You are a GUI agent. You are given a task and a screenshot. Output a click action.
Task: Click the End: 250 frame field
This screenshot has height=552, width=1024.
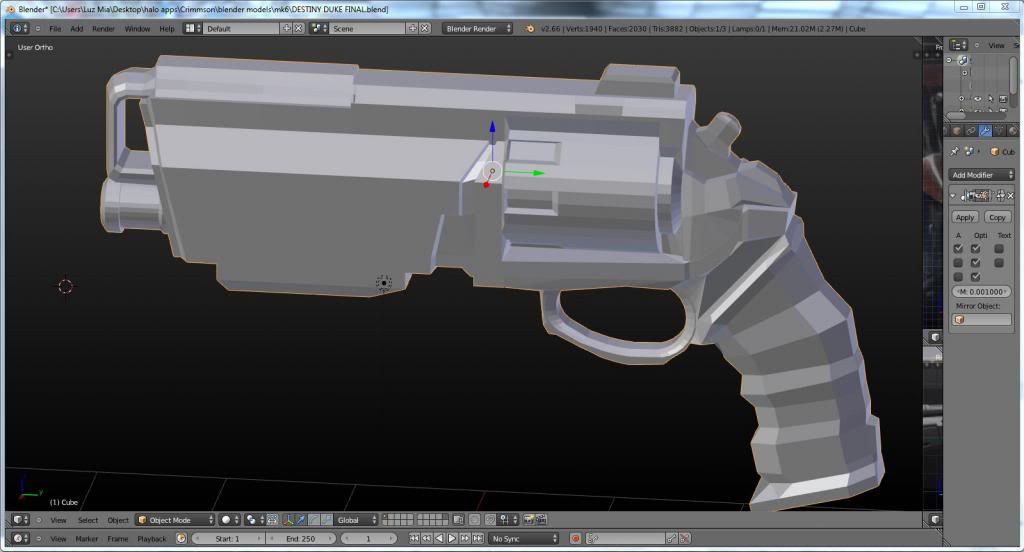coord(300,539)
